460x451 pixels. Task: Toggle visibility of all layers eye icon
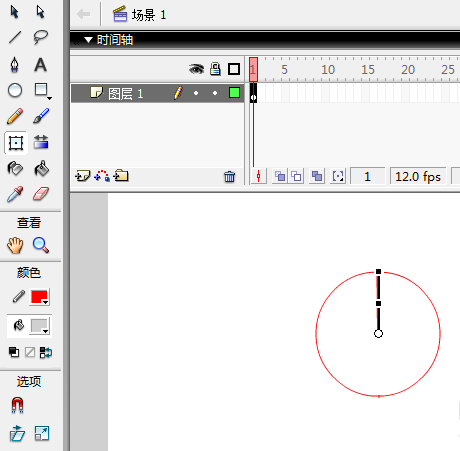click(197, 69)
